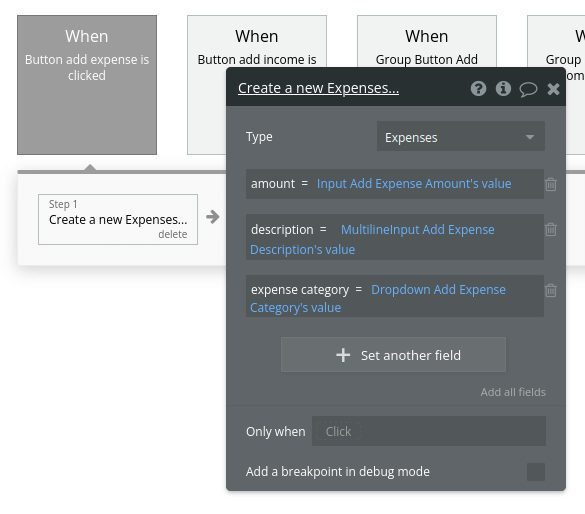Click the Type label
Screen dimensions: 585x514
pyautogui.click(x=259, y=137)
